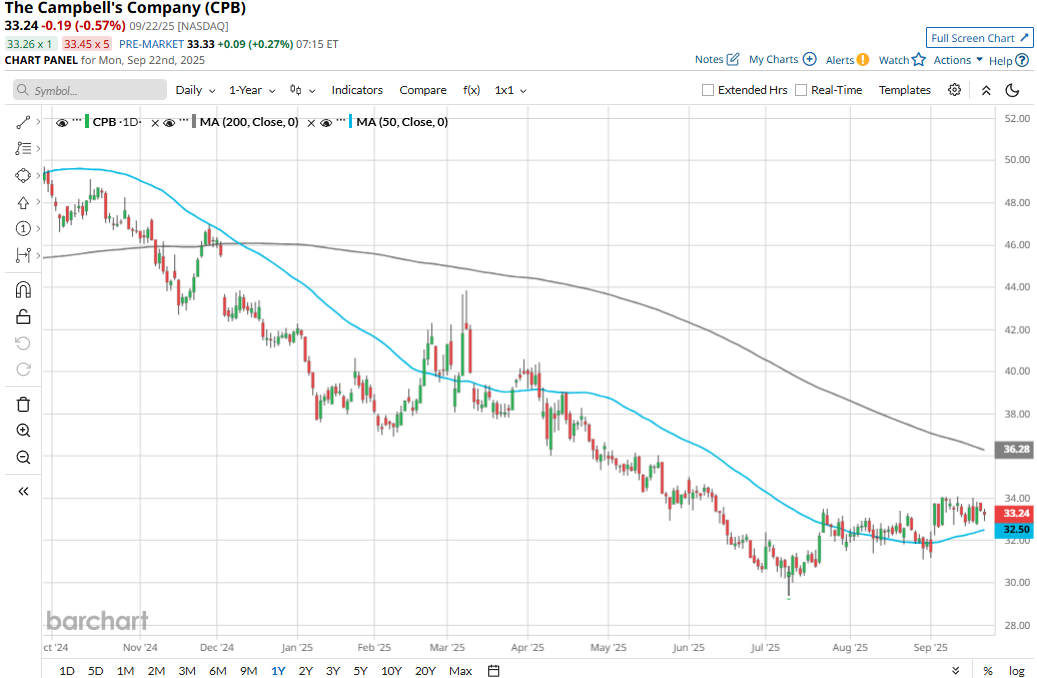Select the 5Y time range

coord(360,671)
